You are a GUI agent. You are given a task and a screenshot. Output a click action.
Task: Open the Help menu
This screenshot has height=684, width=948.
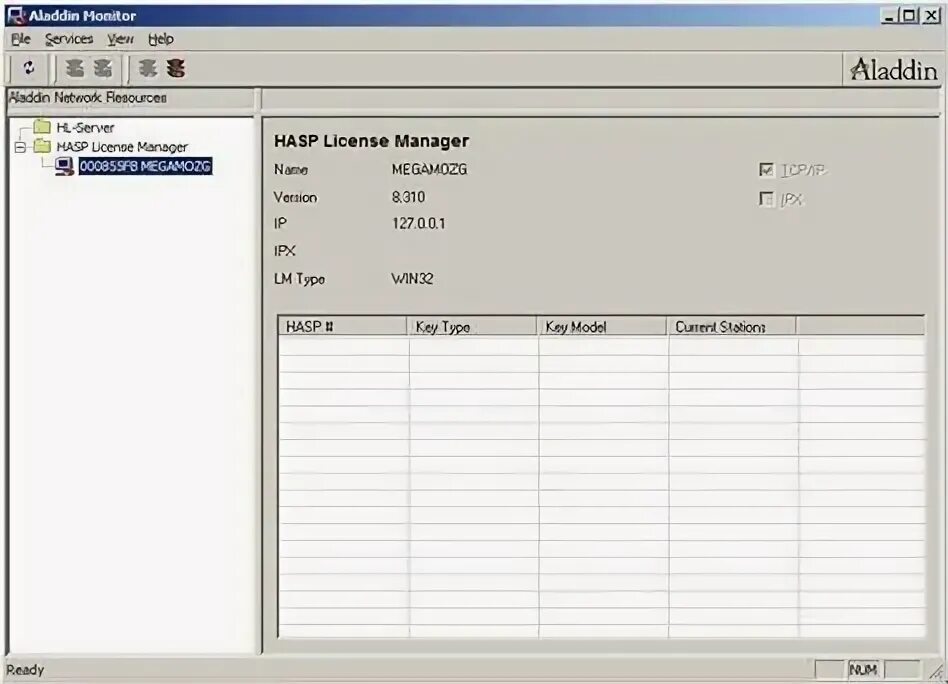coord(161,39)
